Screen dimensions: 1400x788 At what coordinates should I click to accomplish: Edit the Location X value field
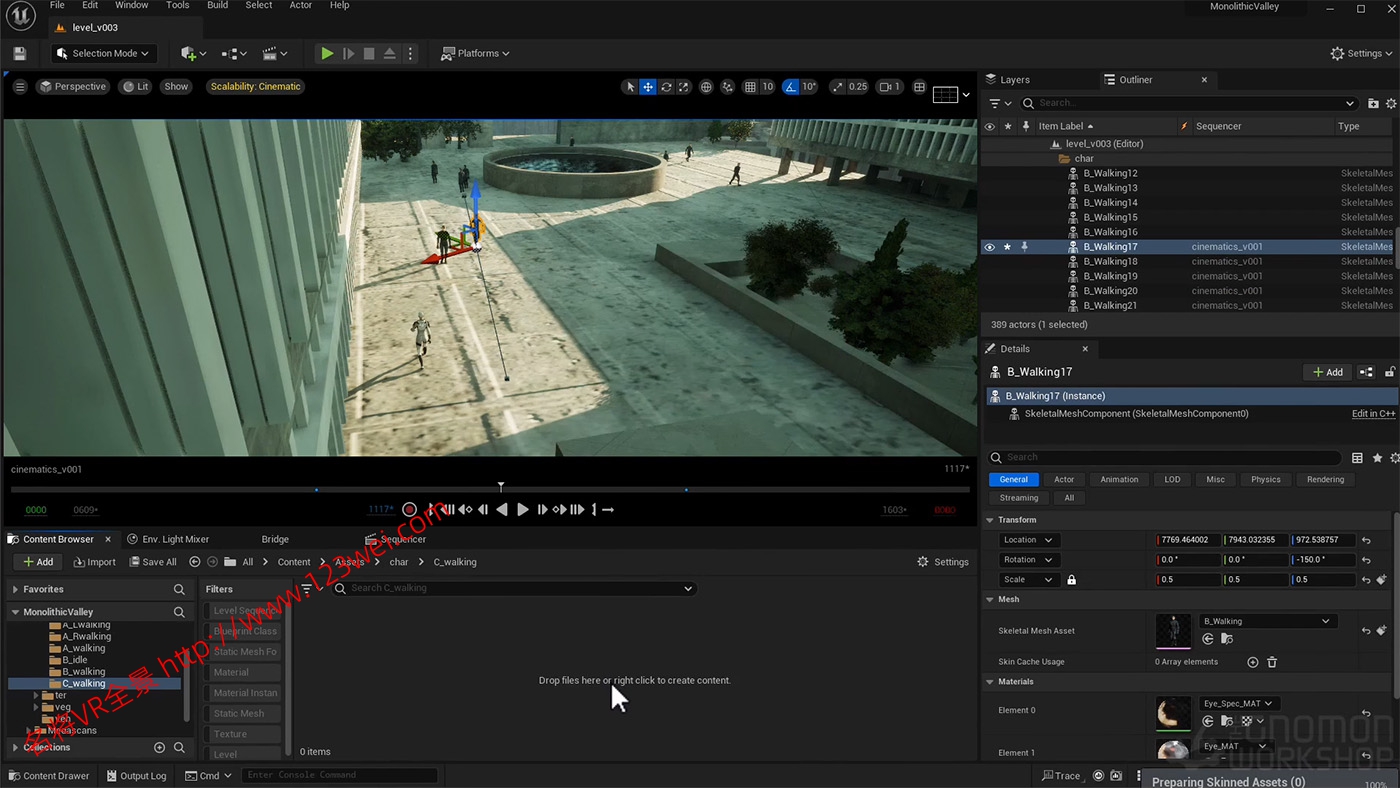click(x=1187, y=539)
